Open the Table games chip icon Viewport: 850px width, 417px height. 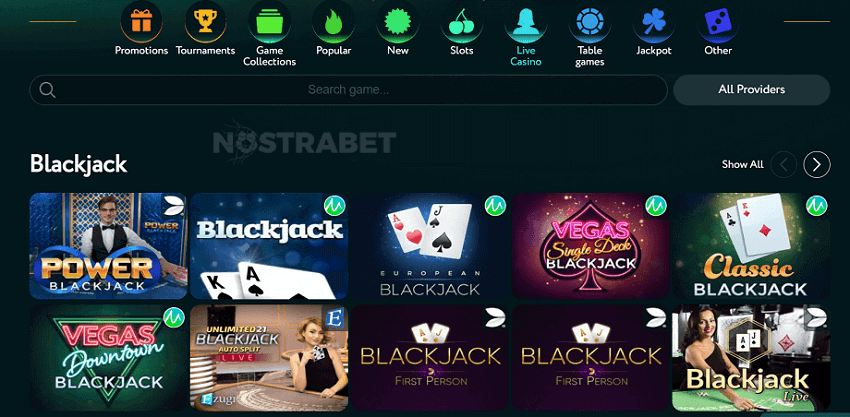click(590, 22)
